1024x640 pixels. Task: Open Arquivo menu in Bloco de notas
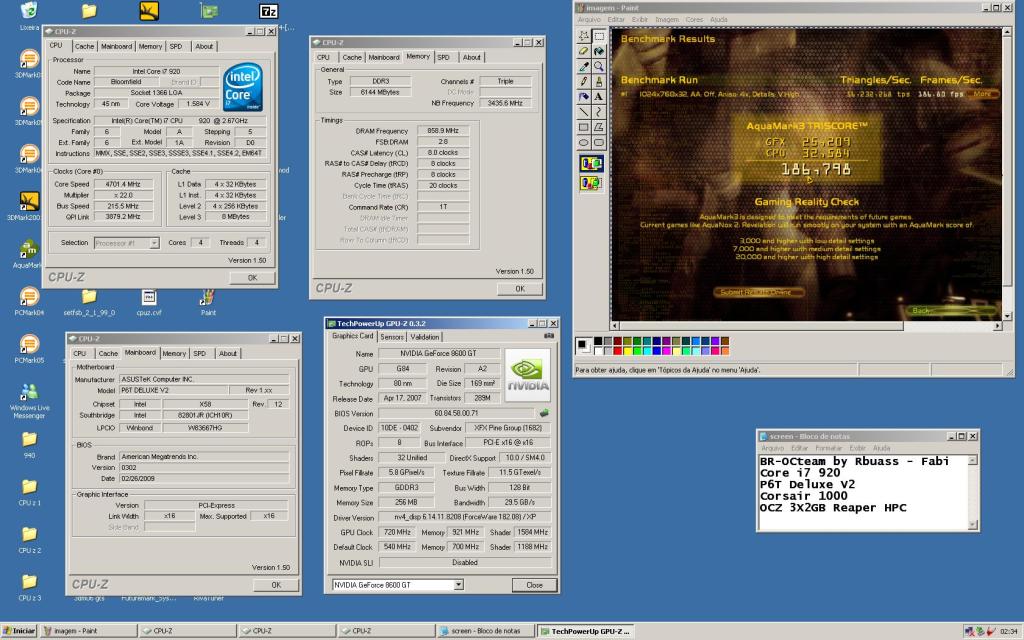click(773, 448)
